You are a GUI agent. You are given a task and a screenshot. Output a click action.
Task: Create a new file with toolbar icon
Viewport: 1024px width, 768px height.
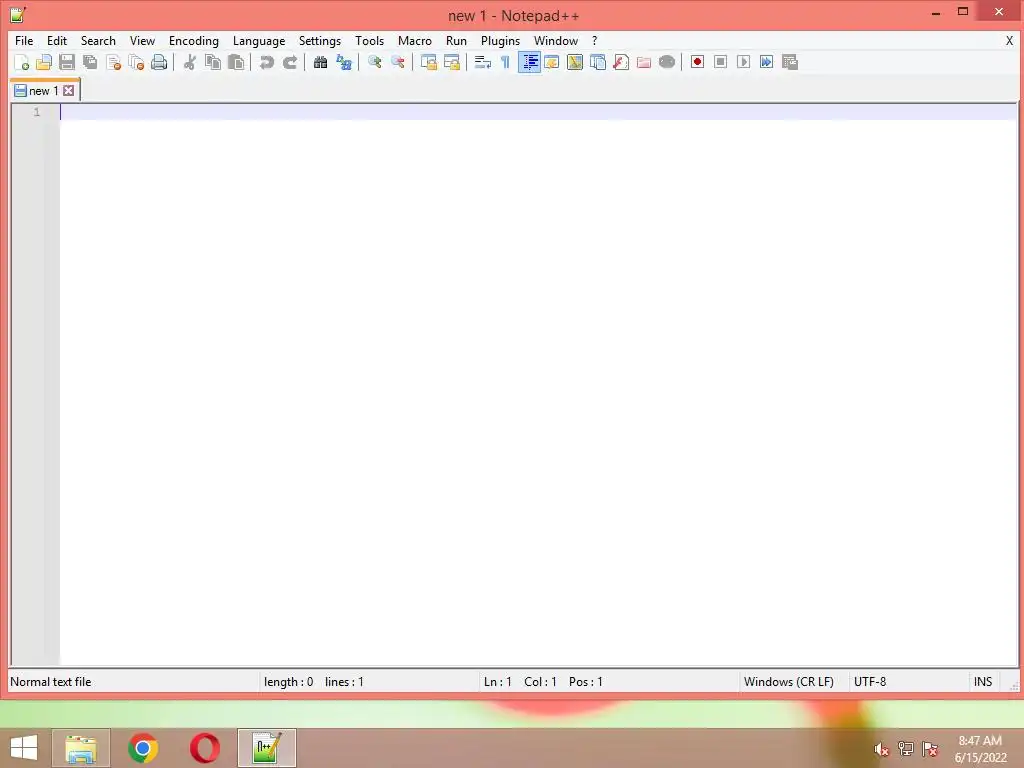[x=22, y=62]
